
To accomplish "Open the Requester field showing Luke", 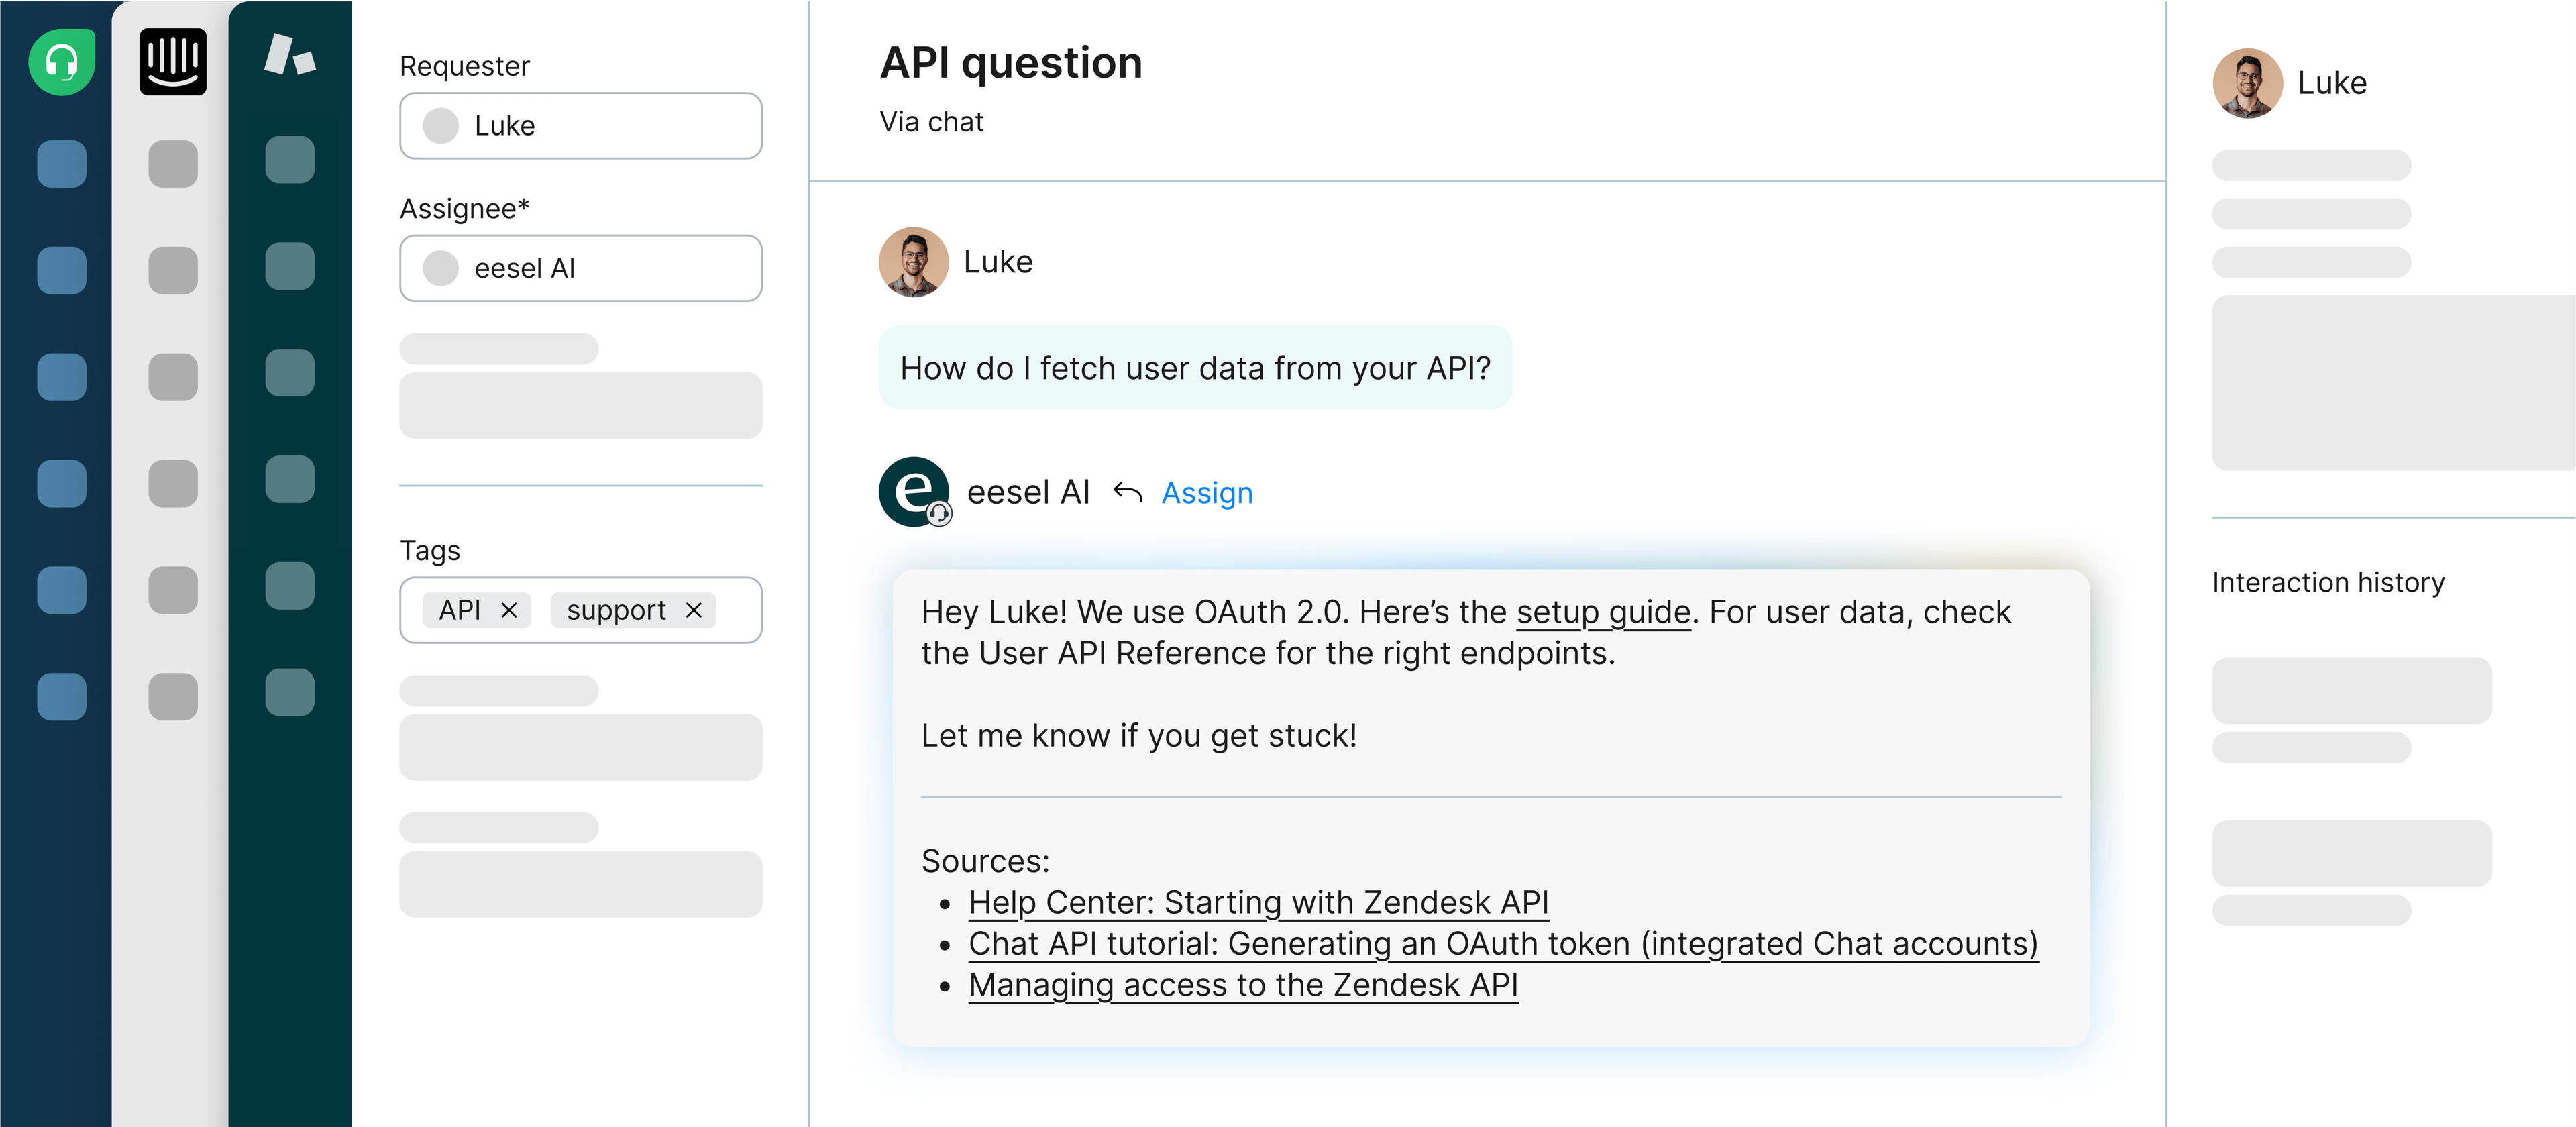I will (x=581, y=126).
